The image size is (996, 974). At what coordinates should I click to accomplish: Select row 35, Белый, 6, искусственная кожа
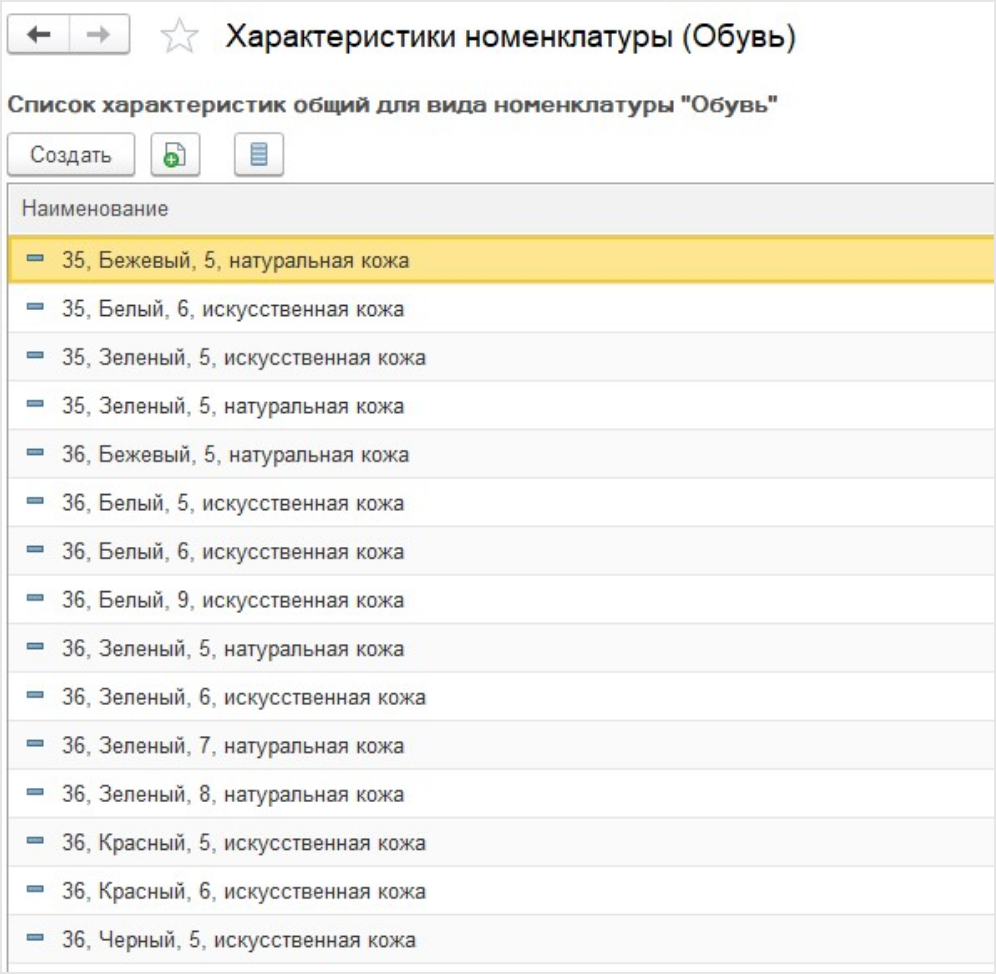[x=232, y=309]
